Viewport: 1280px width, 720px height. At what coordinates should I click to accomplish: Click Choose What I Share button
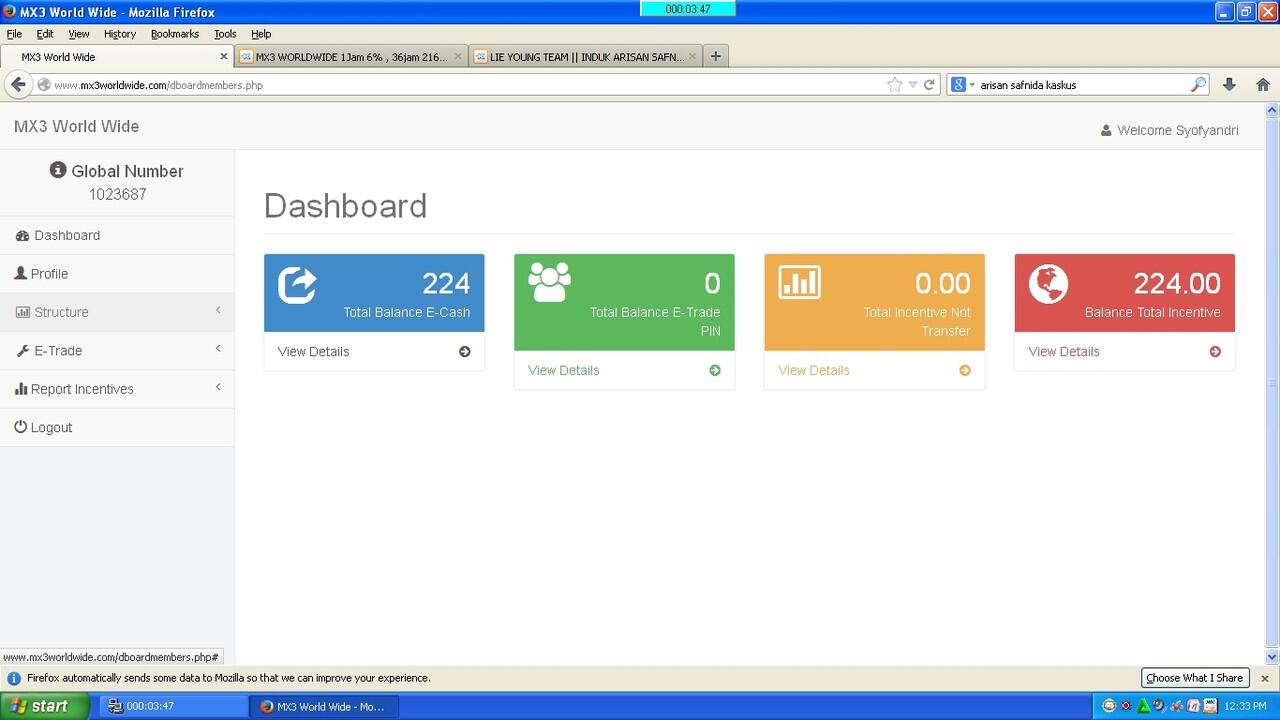(1194, 678)
